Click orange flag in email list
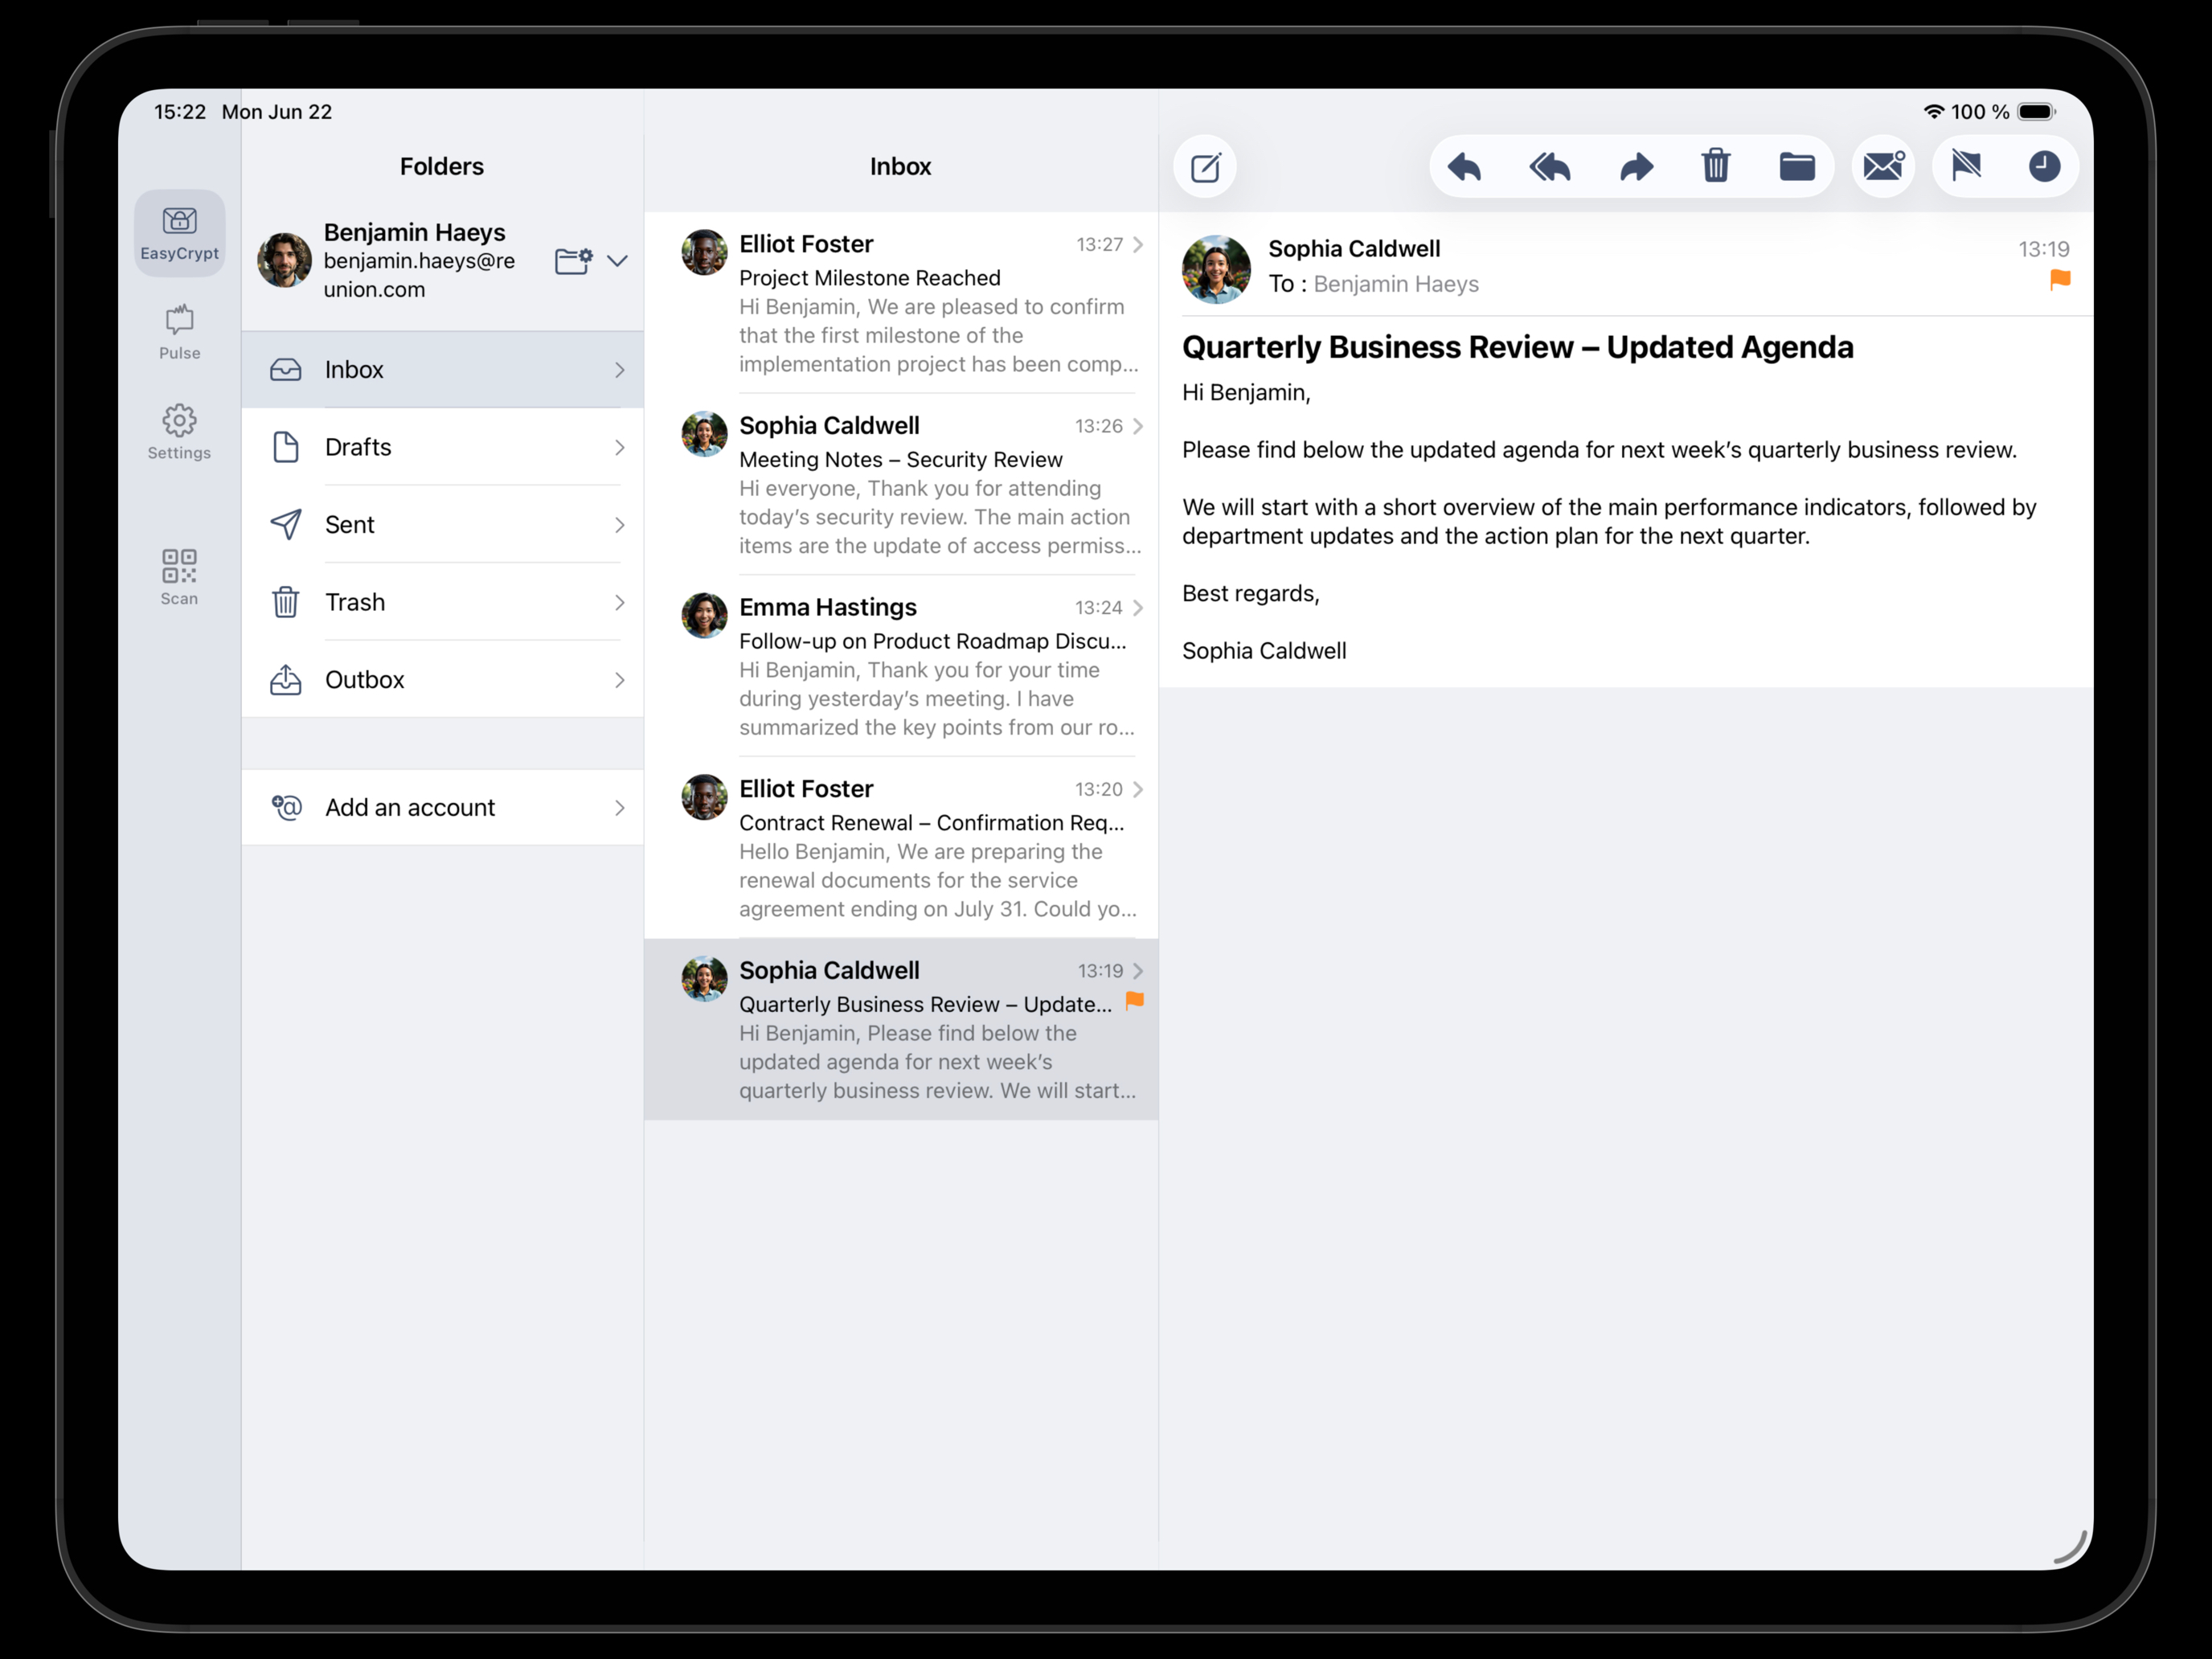The height and width of the screenshot is (1659, 2212). pyautogui.click(x=1135, y=1001)
